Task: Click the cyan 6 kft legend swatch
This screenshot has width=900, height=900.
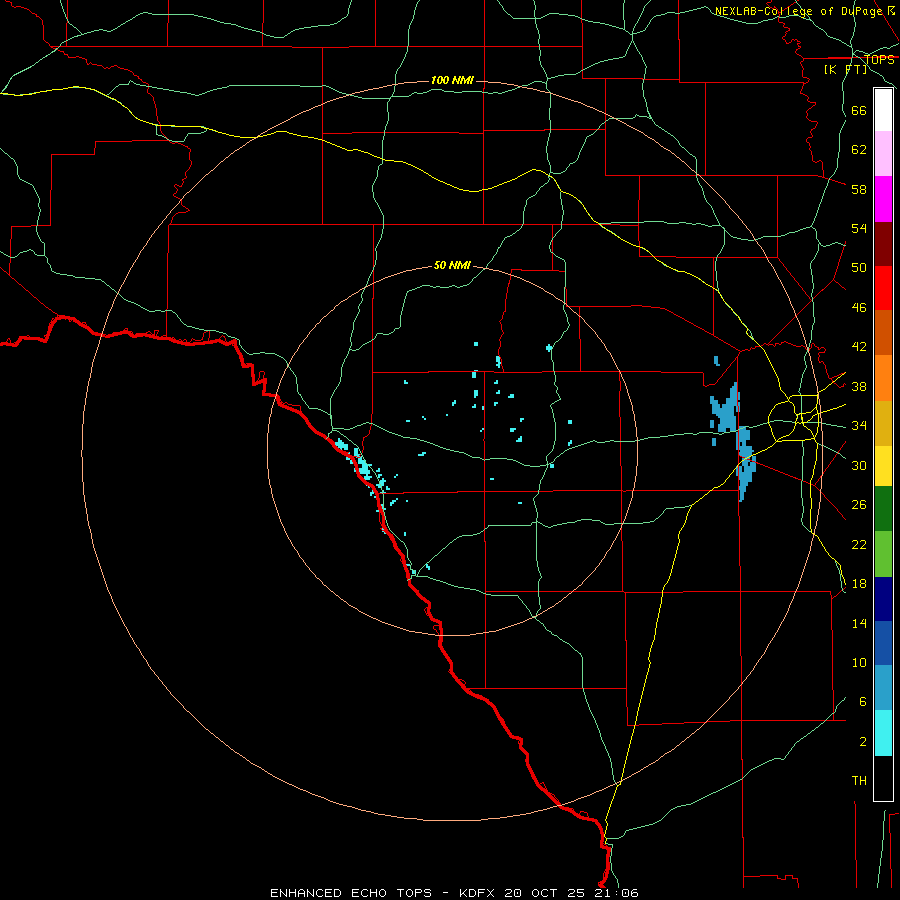Action: pos(883,733)
